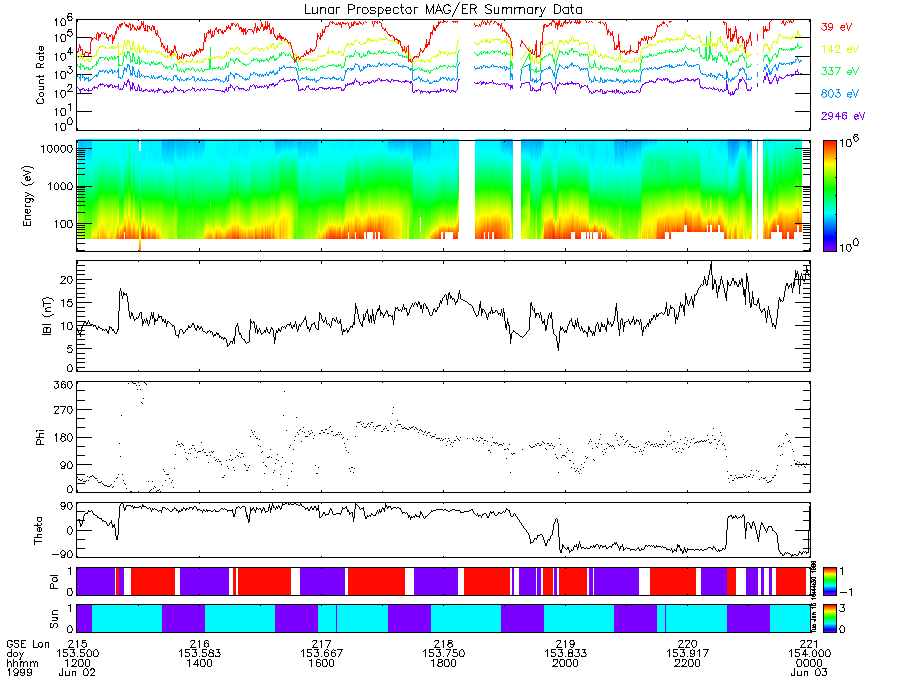Click the '|B| (nT)' axis label

tap(47, 316)
